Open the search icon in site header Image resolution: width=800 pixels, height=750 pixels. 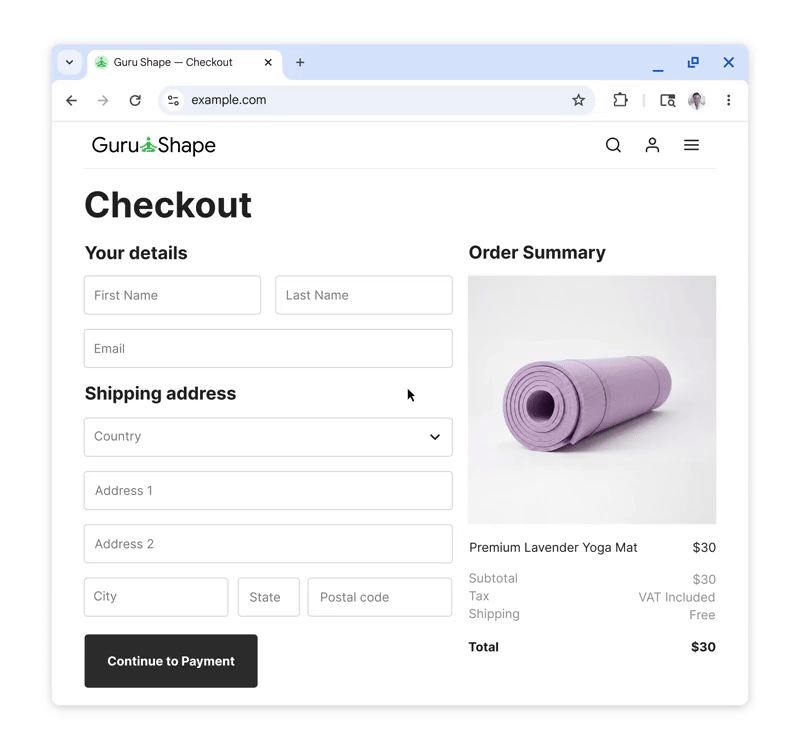613,145
